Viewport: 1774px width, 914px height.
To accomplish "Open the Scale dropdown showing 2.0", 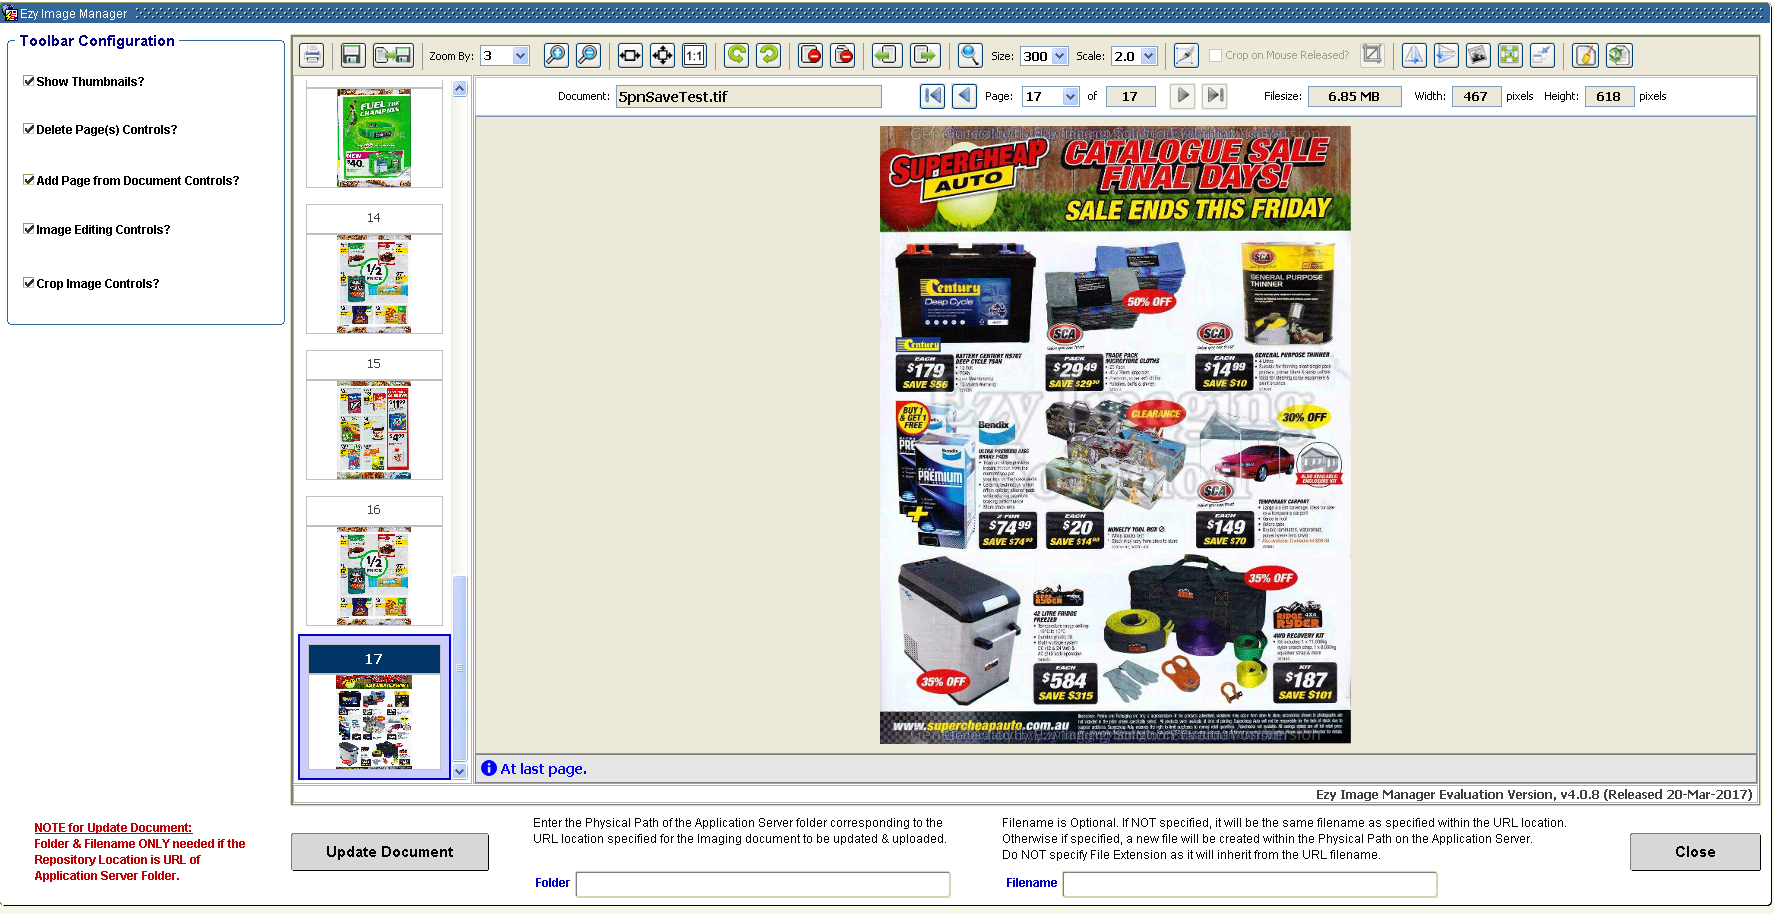I will click(1149, 56).
